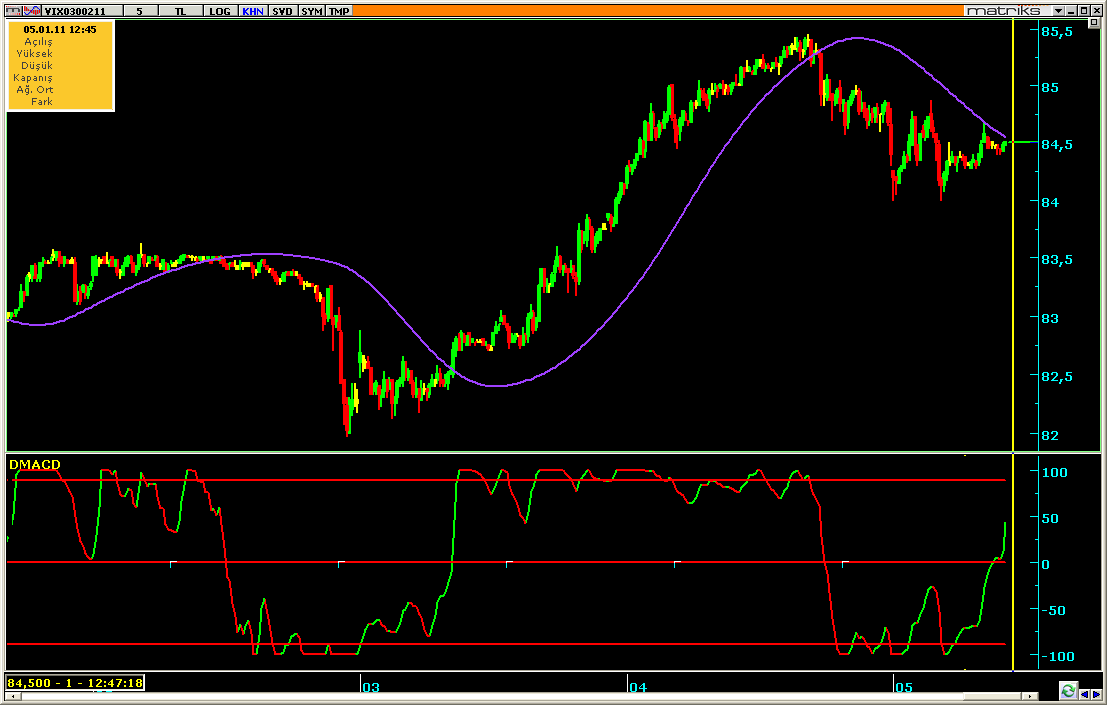Screen dimensions: 1107x705
Task: Click the 04 date marker on timeline
Action: click(x=638, y=687)
